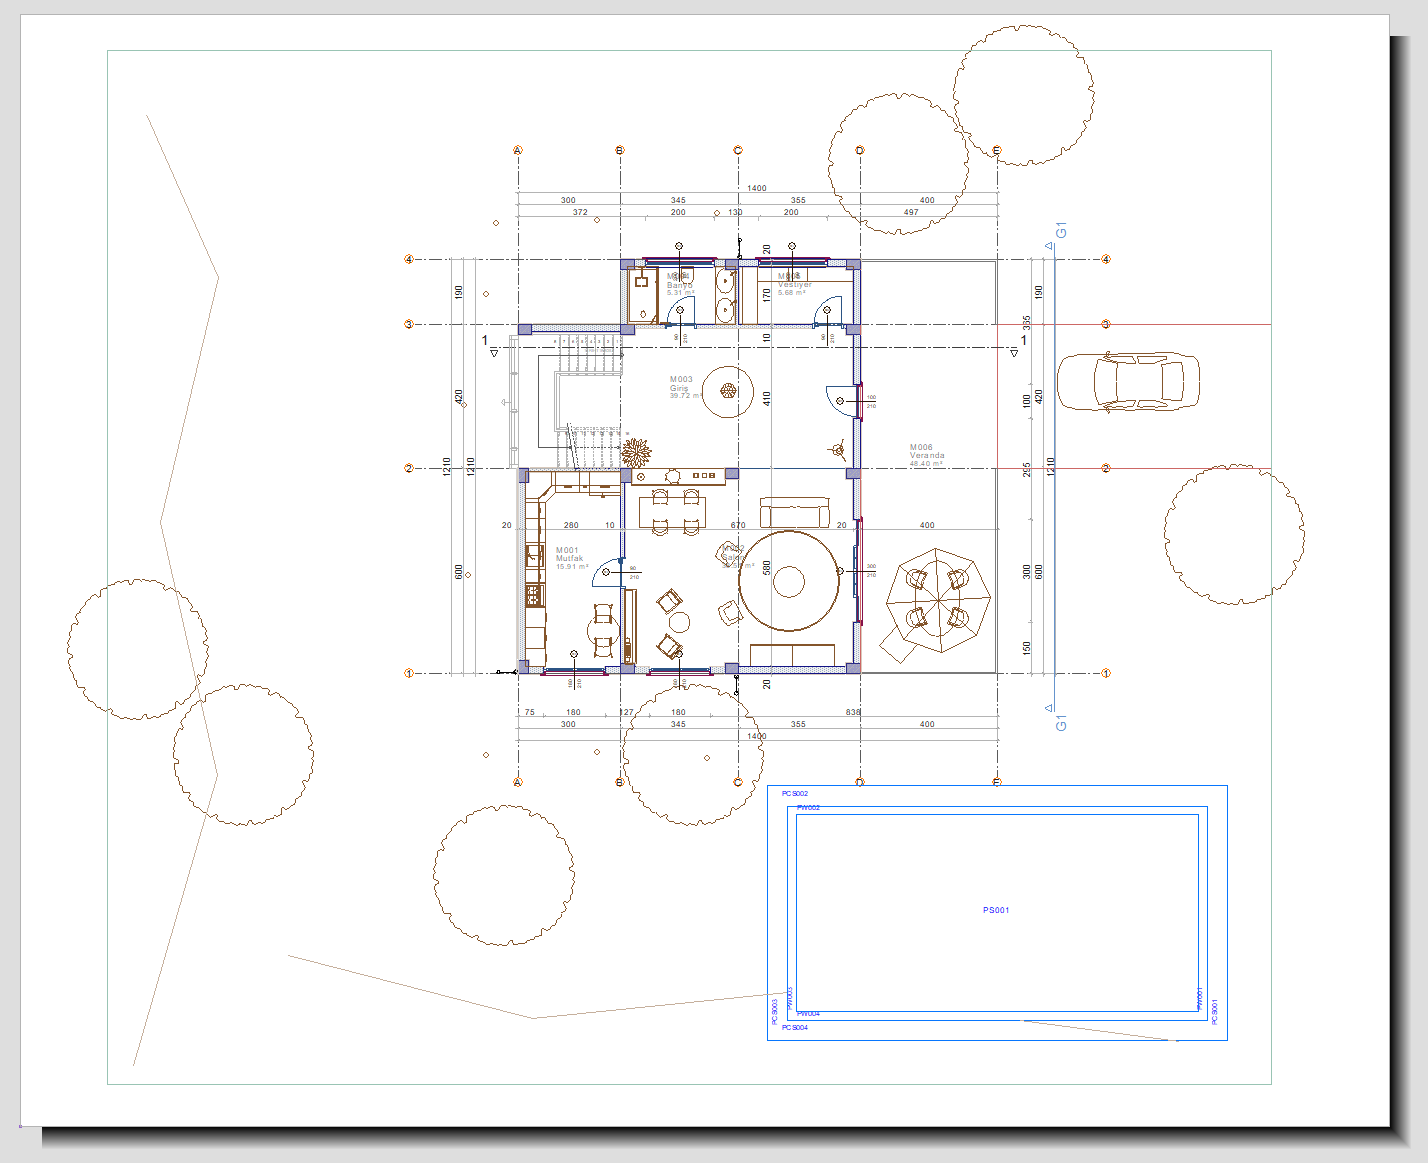Viewport: 1428px width, 1163px height.
Task: Select section marker "1" left of the staircase
Action: click(486, 340)
